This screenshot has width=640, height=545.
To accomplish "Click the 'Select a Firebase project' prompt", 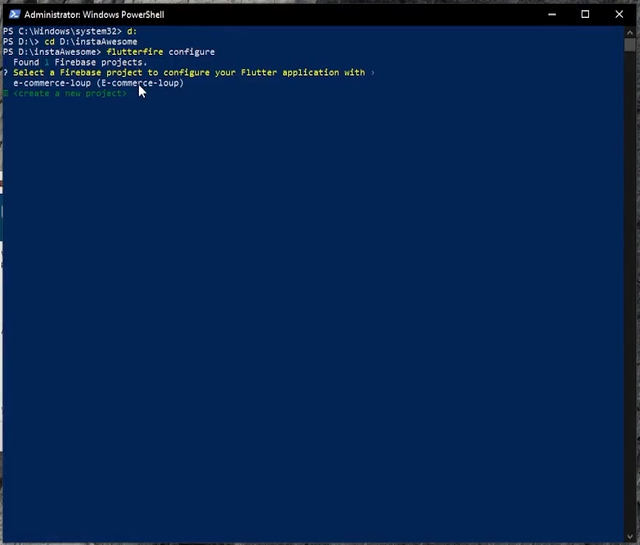I will tap(189, 73).
